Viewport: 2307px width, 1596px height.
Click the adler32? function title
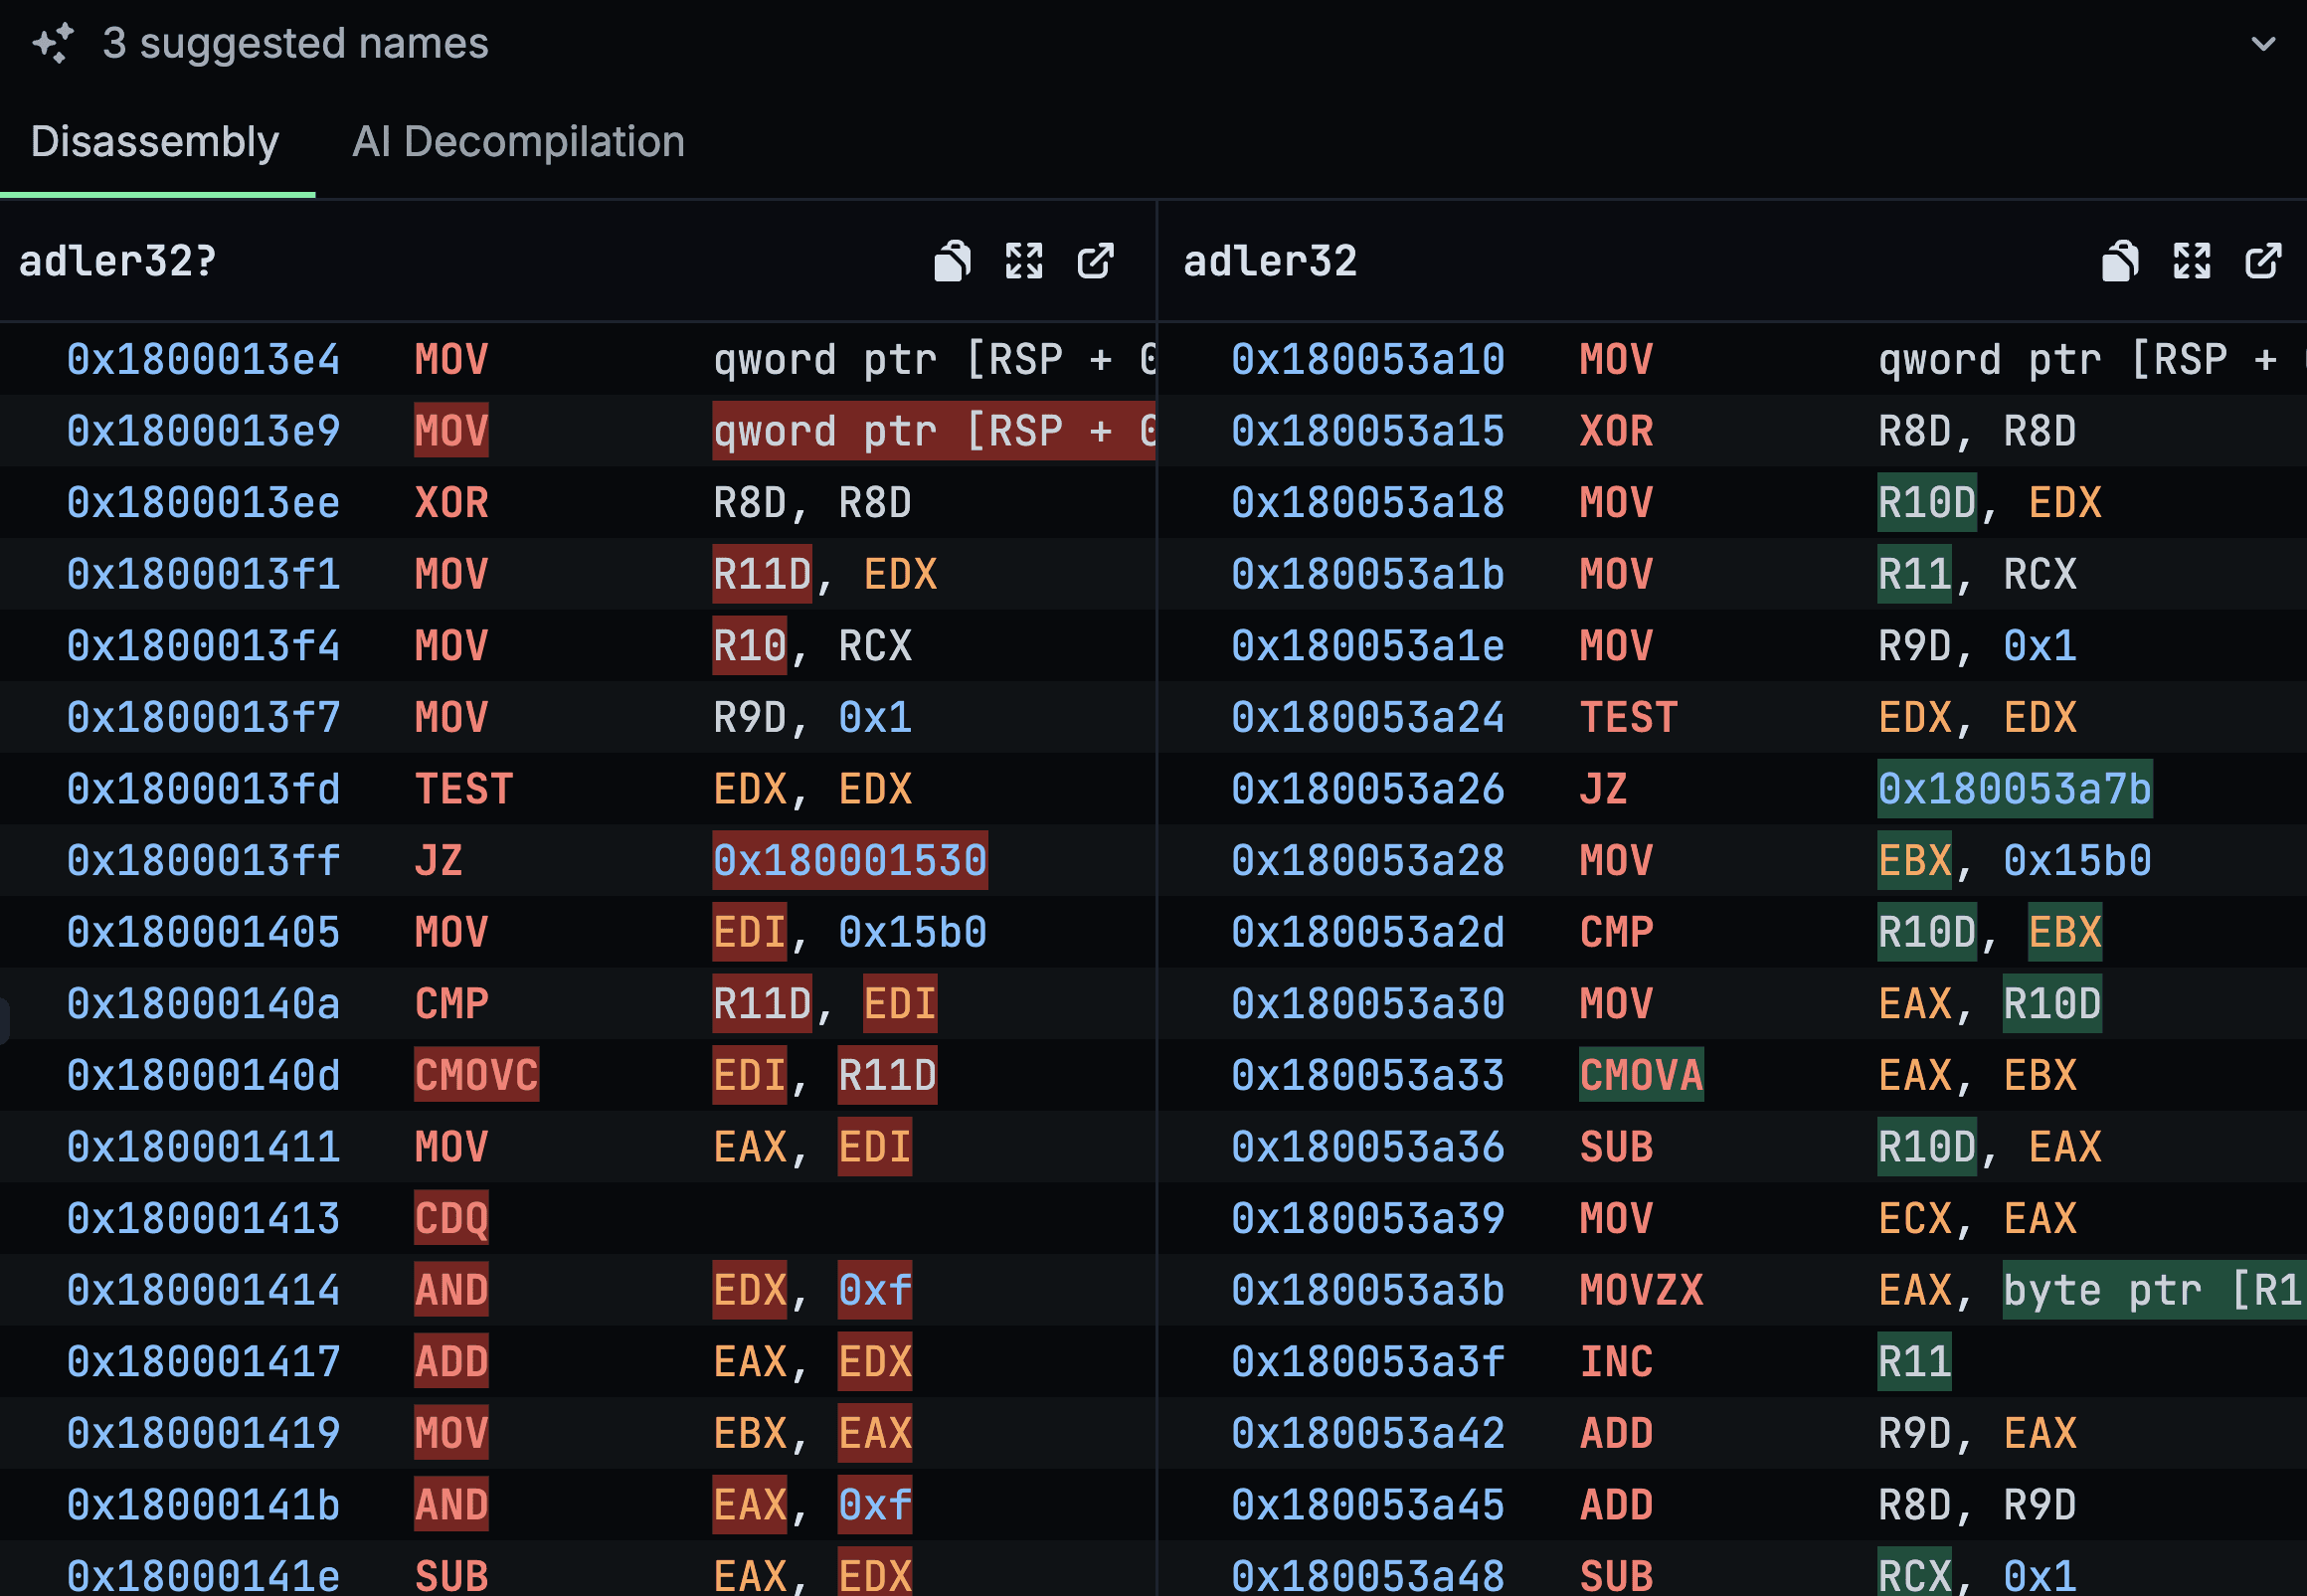click(118, 262)
